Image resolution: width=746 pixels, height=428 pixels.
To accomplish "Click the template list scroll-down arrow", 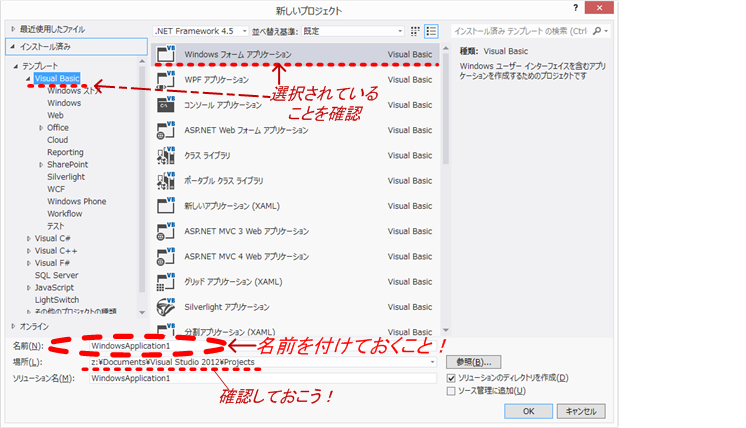I will (x=446, y=330).
